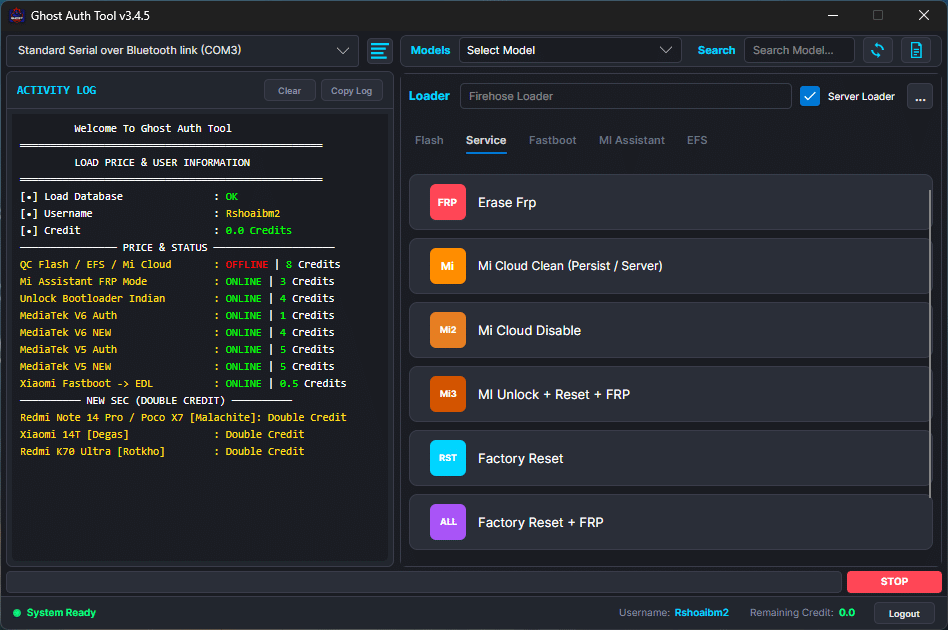The width and height of the screenshot is (948, 630).
Task: Click the MediaTek V5 NEW log line
Action: tap(177, 366)
